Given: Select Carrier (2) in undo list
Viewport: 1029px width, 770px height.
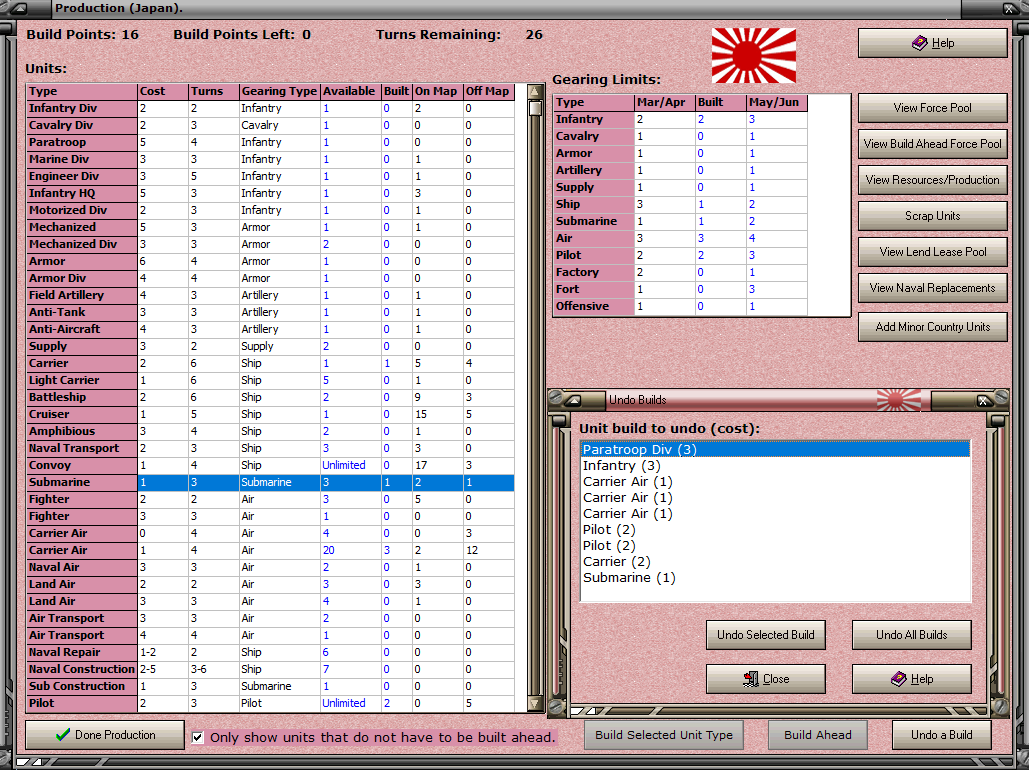Looking at the screenshot, I should (x=775, y=562).
